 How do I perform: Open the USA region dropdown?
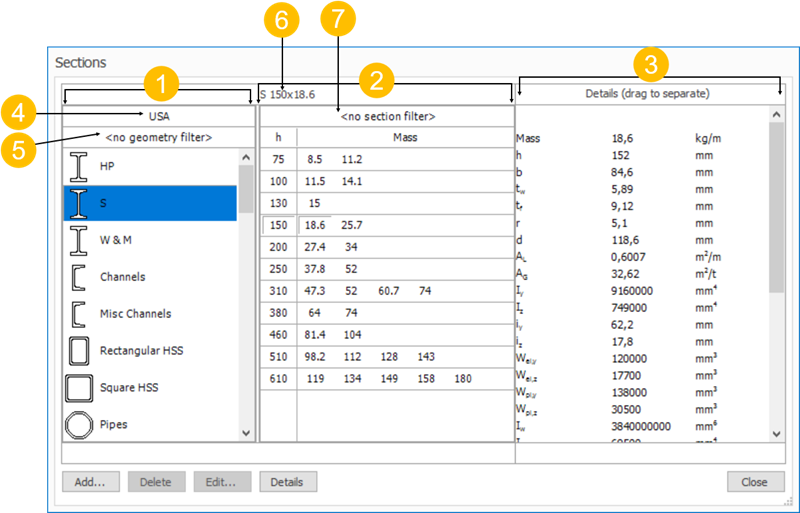tap(159, 116)
